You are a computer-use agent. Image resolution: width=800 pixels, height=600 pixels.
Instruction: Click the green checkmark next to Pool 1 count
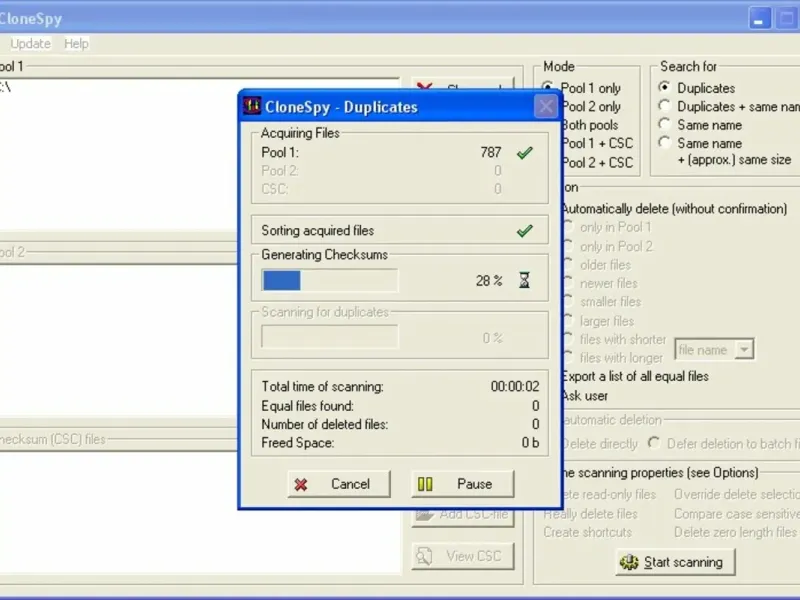coord(524,153)
